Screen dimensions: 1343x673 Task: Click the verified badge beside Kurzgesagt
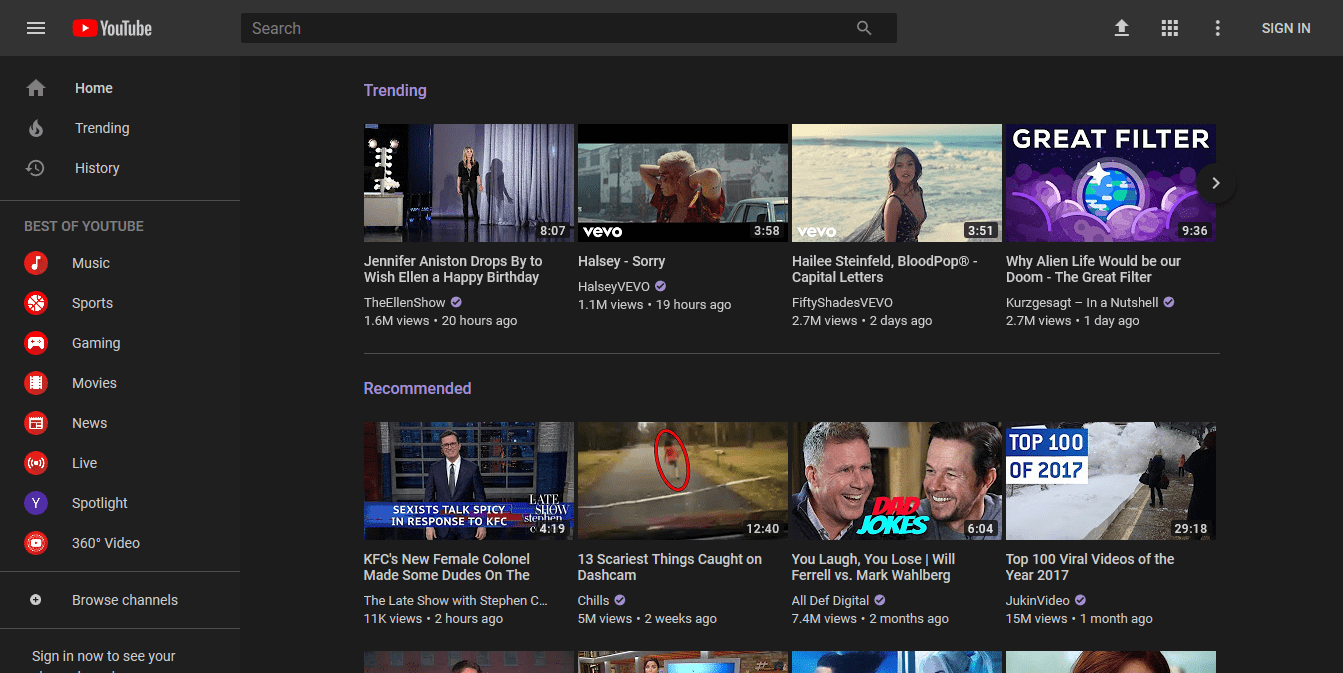click(x=1169, y=302)
